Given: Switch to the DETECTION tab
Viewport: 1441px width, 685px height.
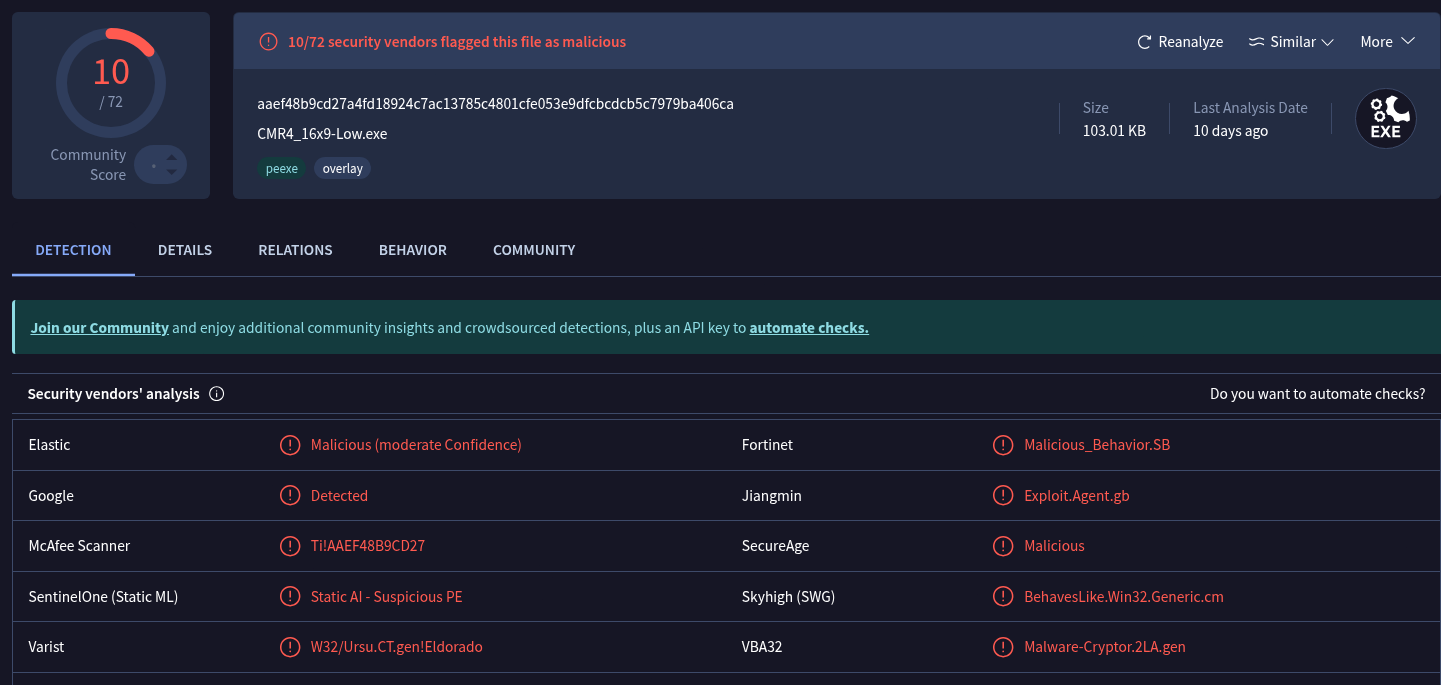Looking at the screenshot, I should 73,250.
